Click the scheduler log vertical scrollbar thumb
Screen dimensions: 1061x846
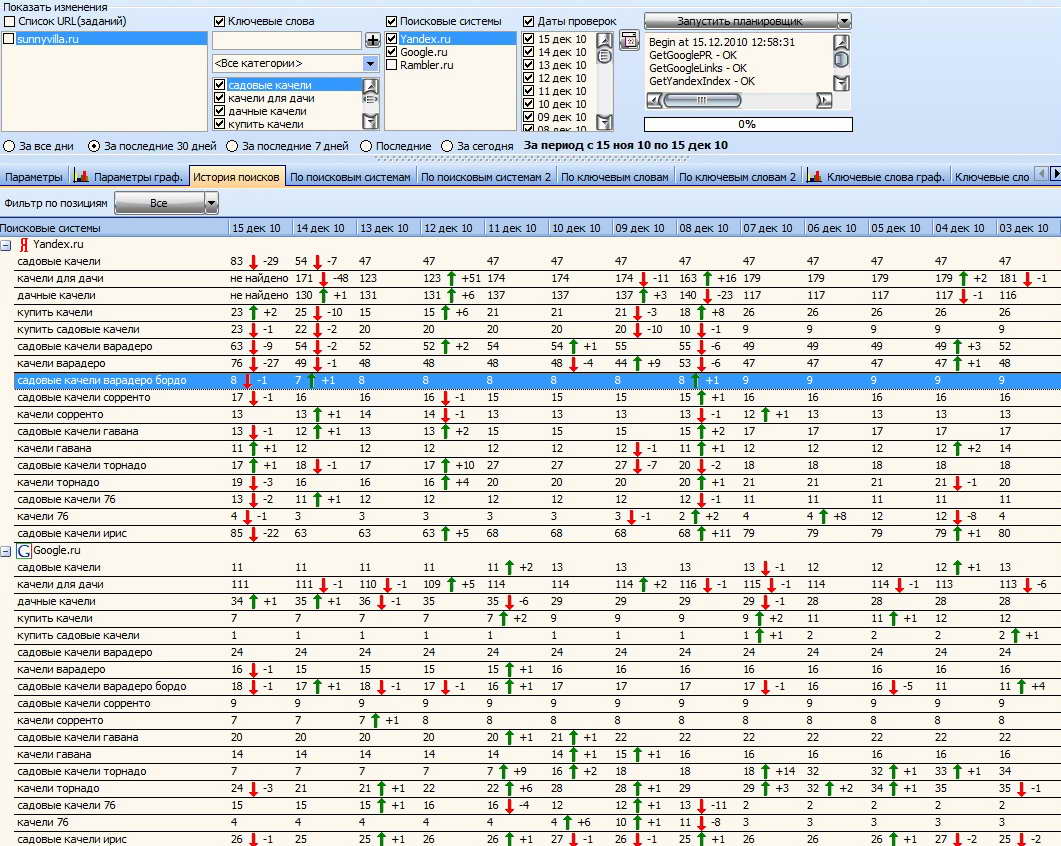click(841, 60)
